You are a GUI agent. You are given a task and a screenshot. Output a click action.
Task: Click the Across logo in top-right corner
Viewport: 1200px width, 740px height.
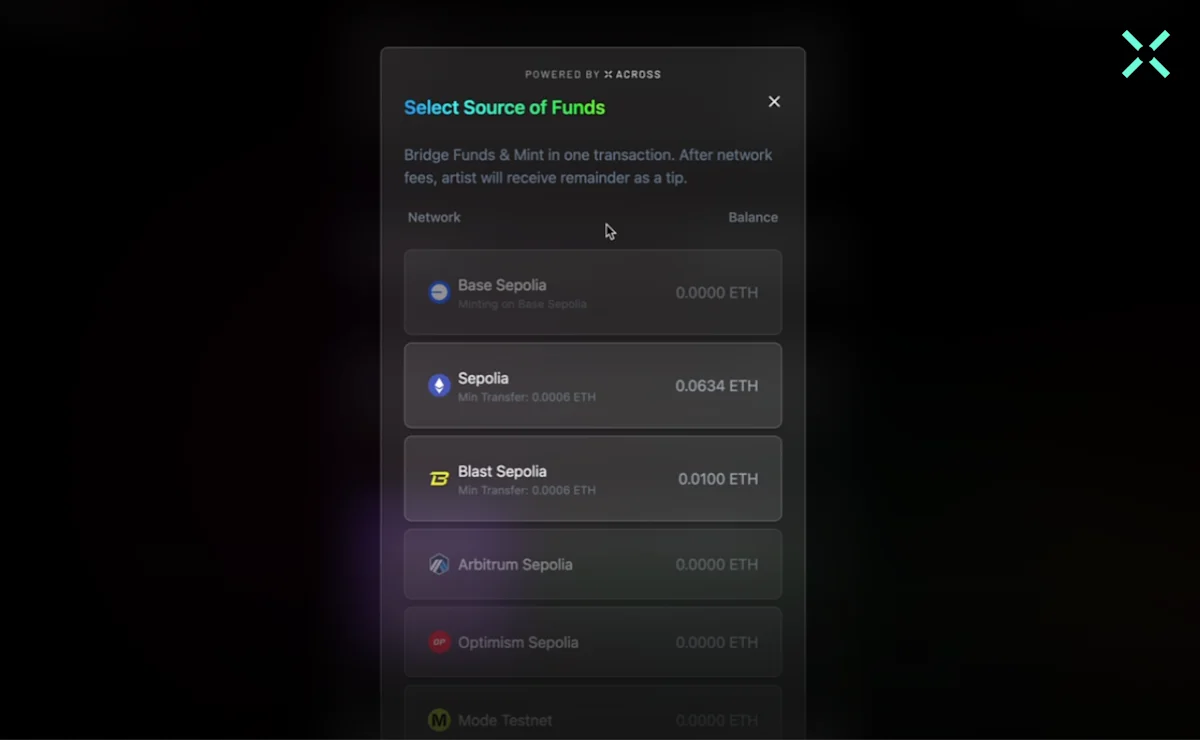point(1145,54)
